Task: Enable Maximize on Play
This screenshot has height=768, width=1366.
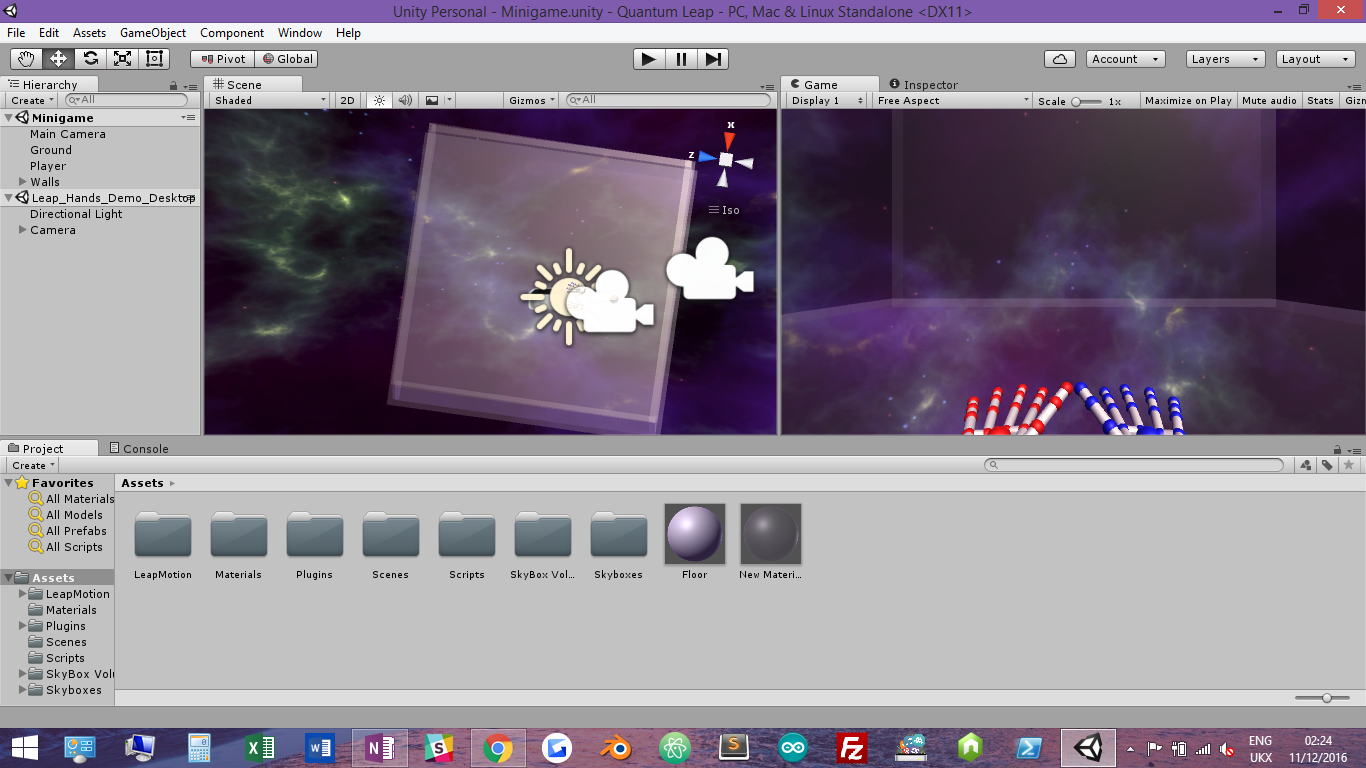Action: [1188, 100]
